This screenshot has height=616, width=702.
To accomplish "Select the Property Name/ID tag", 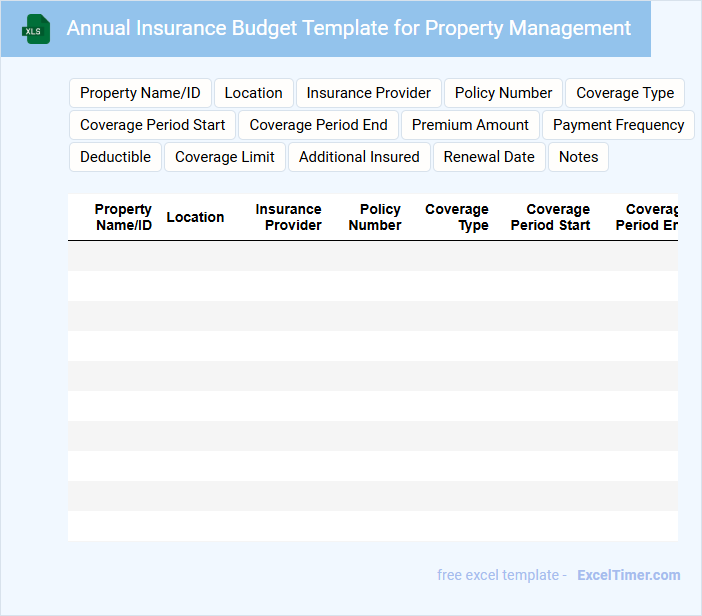I will tap(140, 93).
